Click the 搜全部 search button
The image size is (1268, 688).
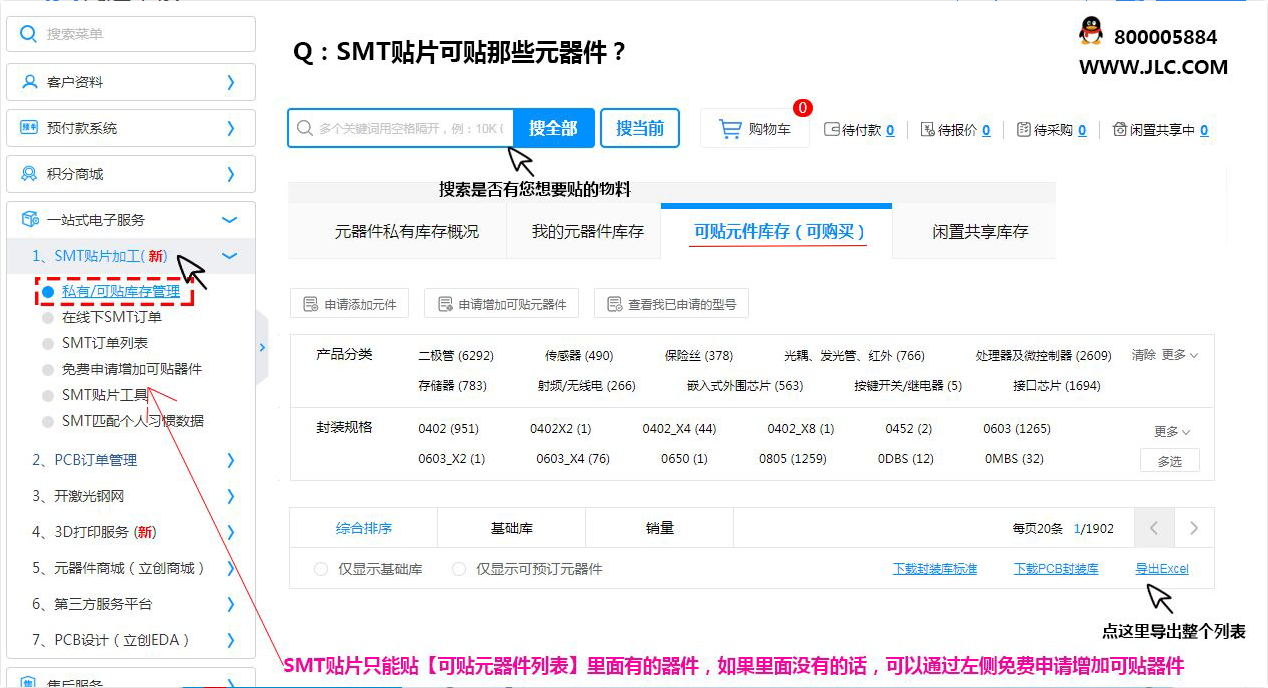[x=553, y=129]
